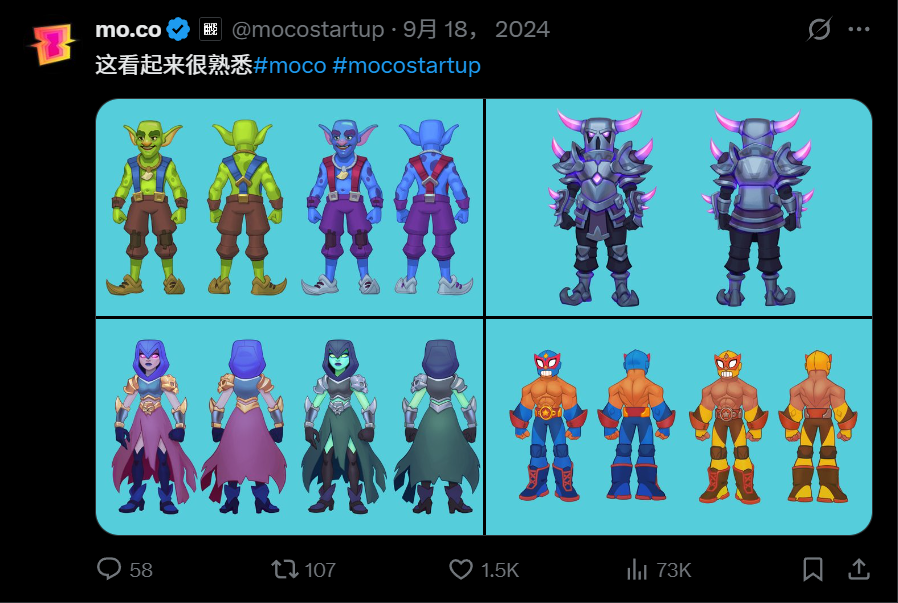Repost using the arrows icon
The width and height of the screenshot is (898, 603).
tap(285, 569)
